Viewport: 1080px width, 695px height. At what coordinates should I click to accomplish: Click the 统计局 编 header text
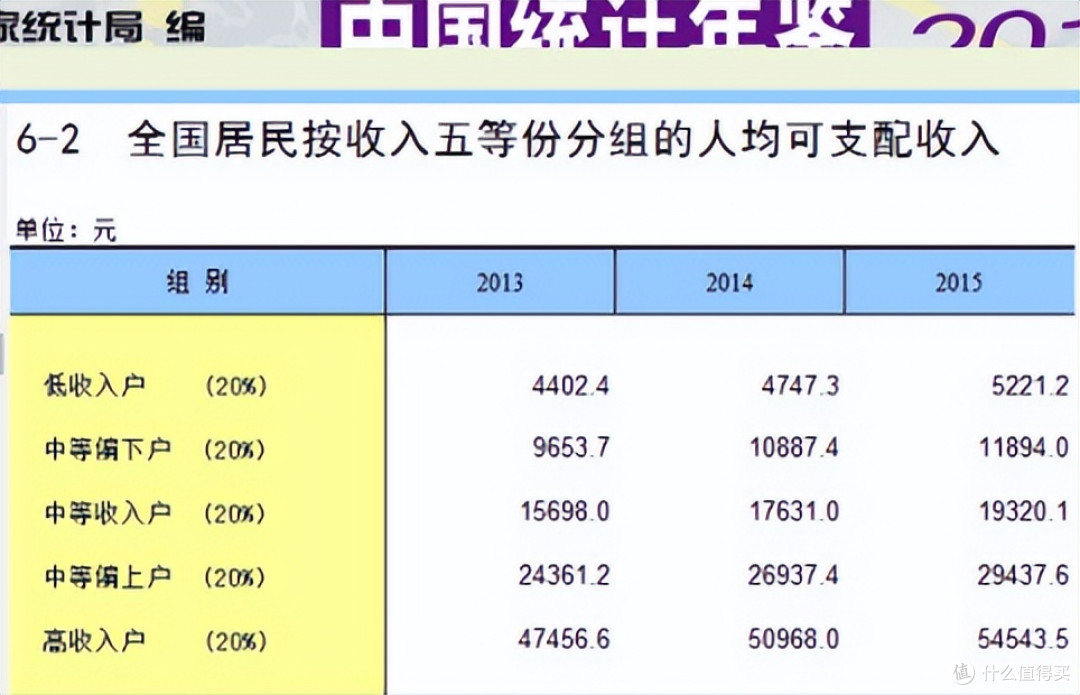click(102, 26)
